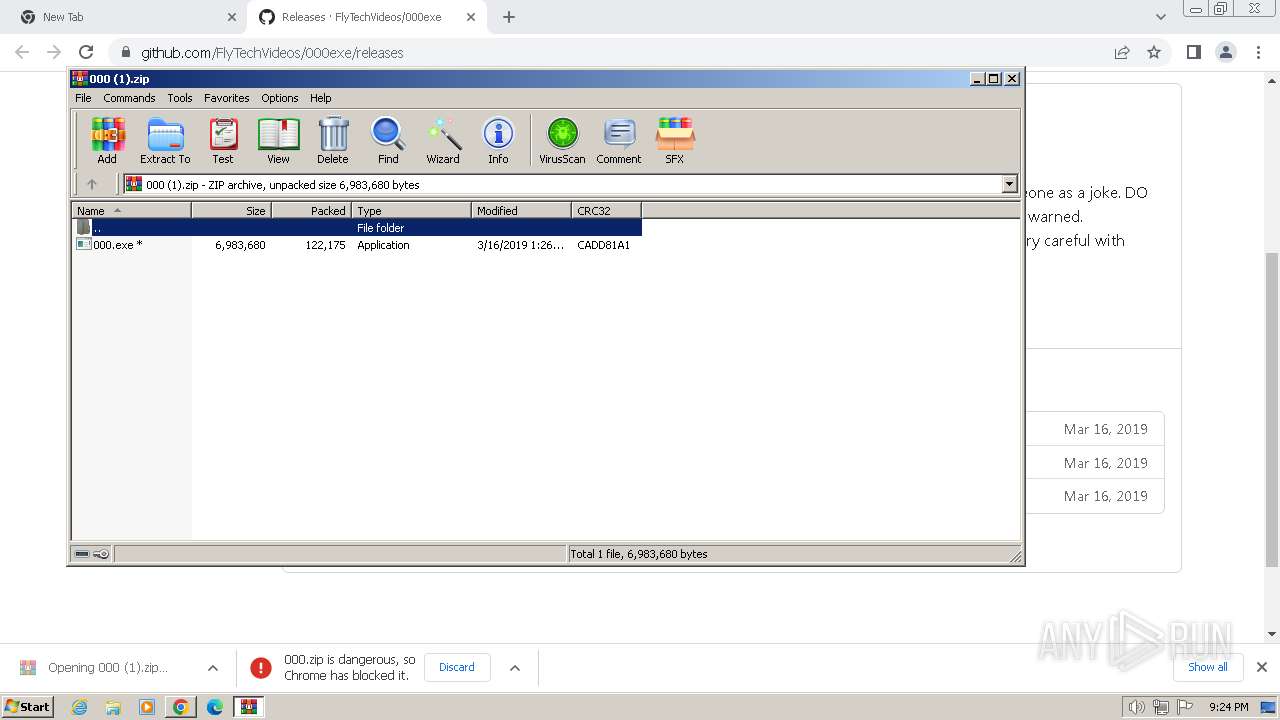This screenshot has height=720, width=1280.
Task: Click the Delete trash can icon
Action: pos(333,140)
